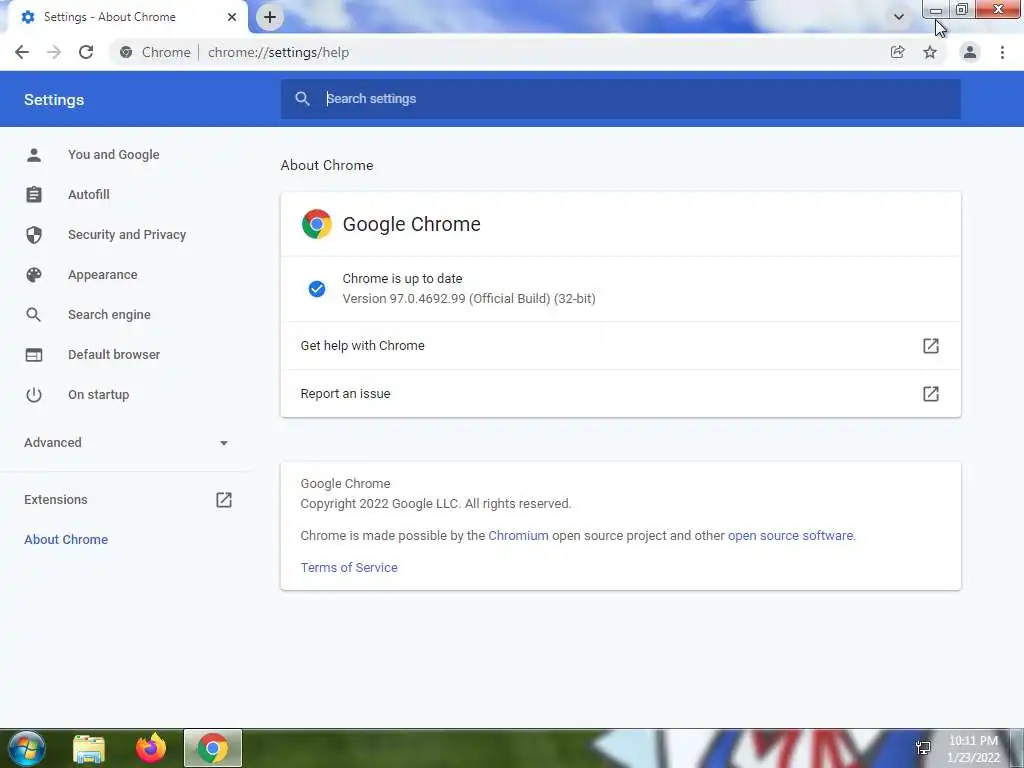Click the You and Google person icon

point(34,155)
